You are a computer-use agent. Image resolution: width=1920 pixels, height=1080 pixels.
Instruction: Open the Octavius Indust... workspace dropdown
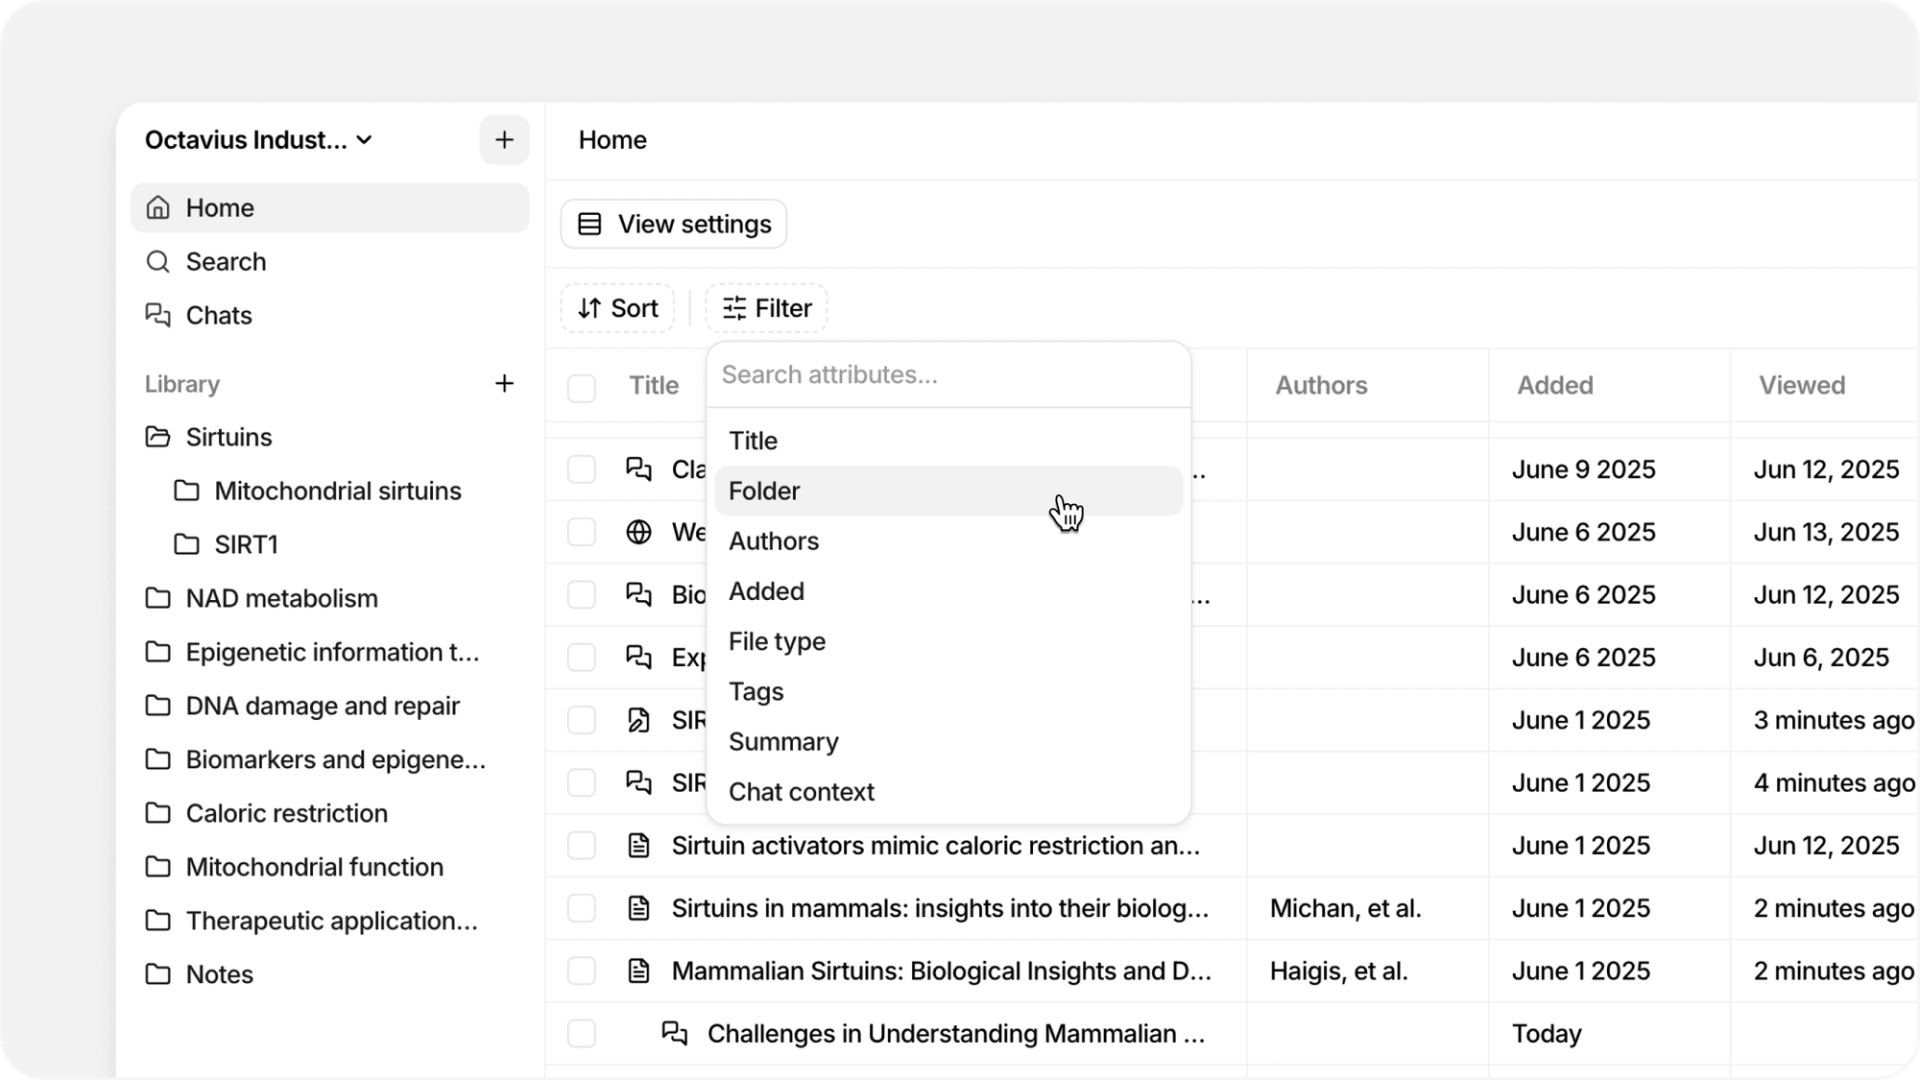pos(259,140)
